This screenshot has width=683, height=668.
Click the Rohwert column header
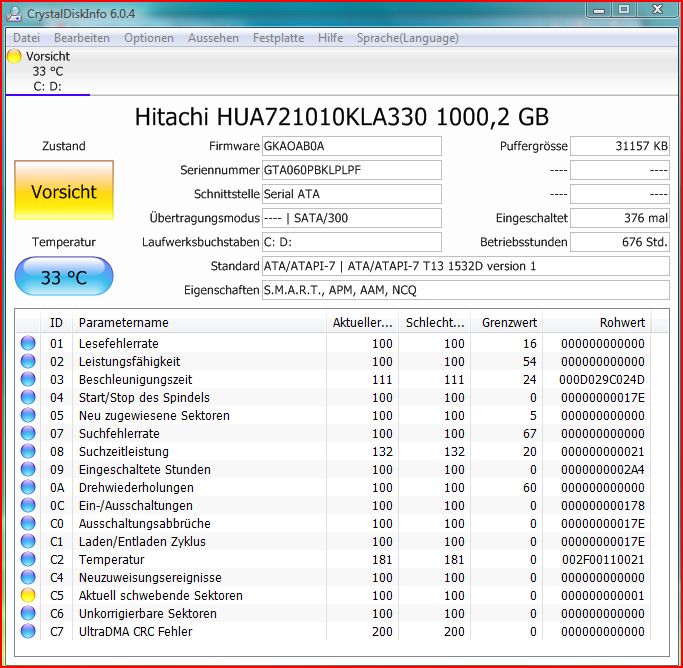[597, 323]
